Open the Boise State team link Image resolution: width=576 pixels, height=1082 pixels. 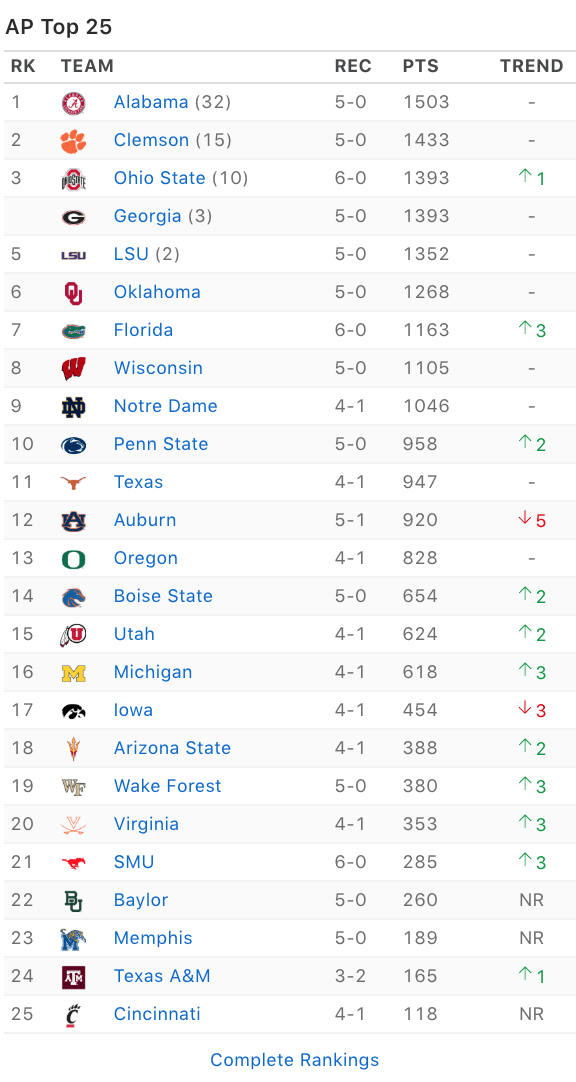[163, 596]
